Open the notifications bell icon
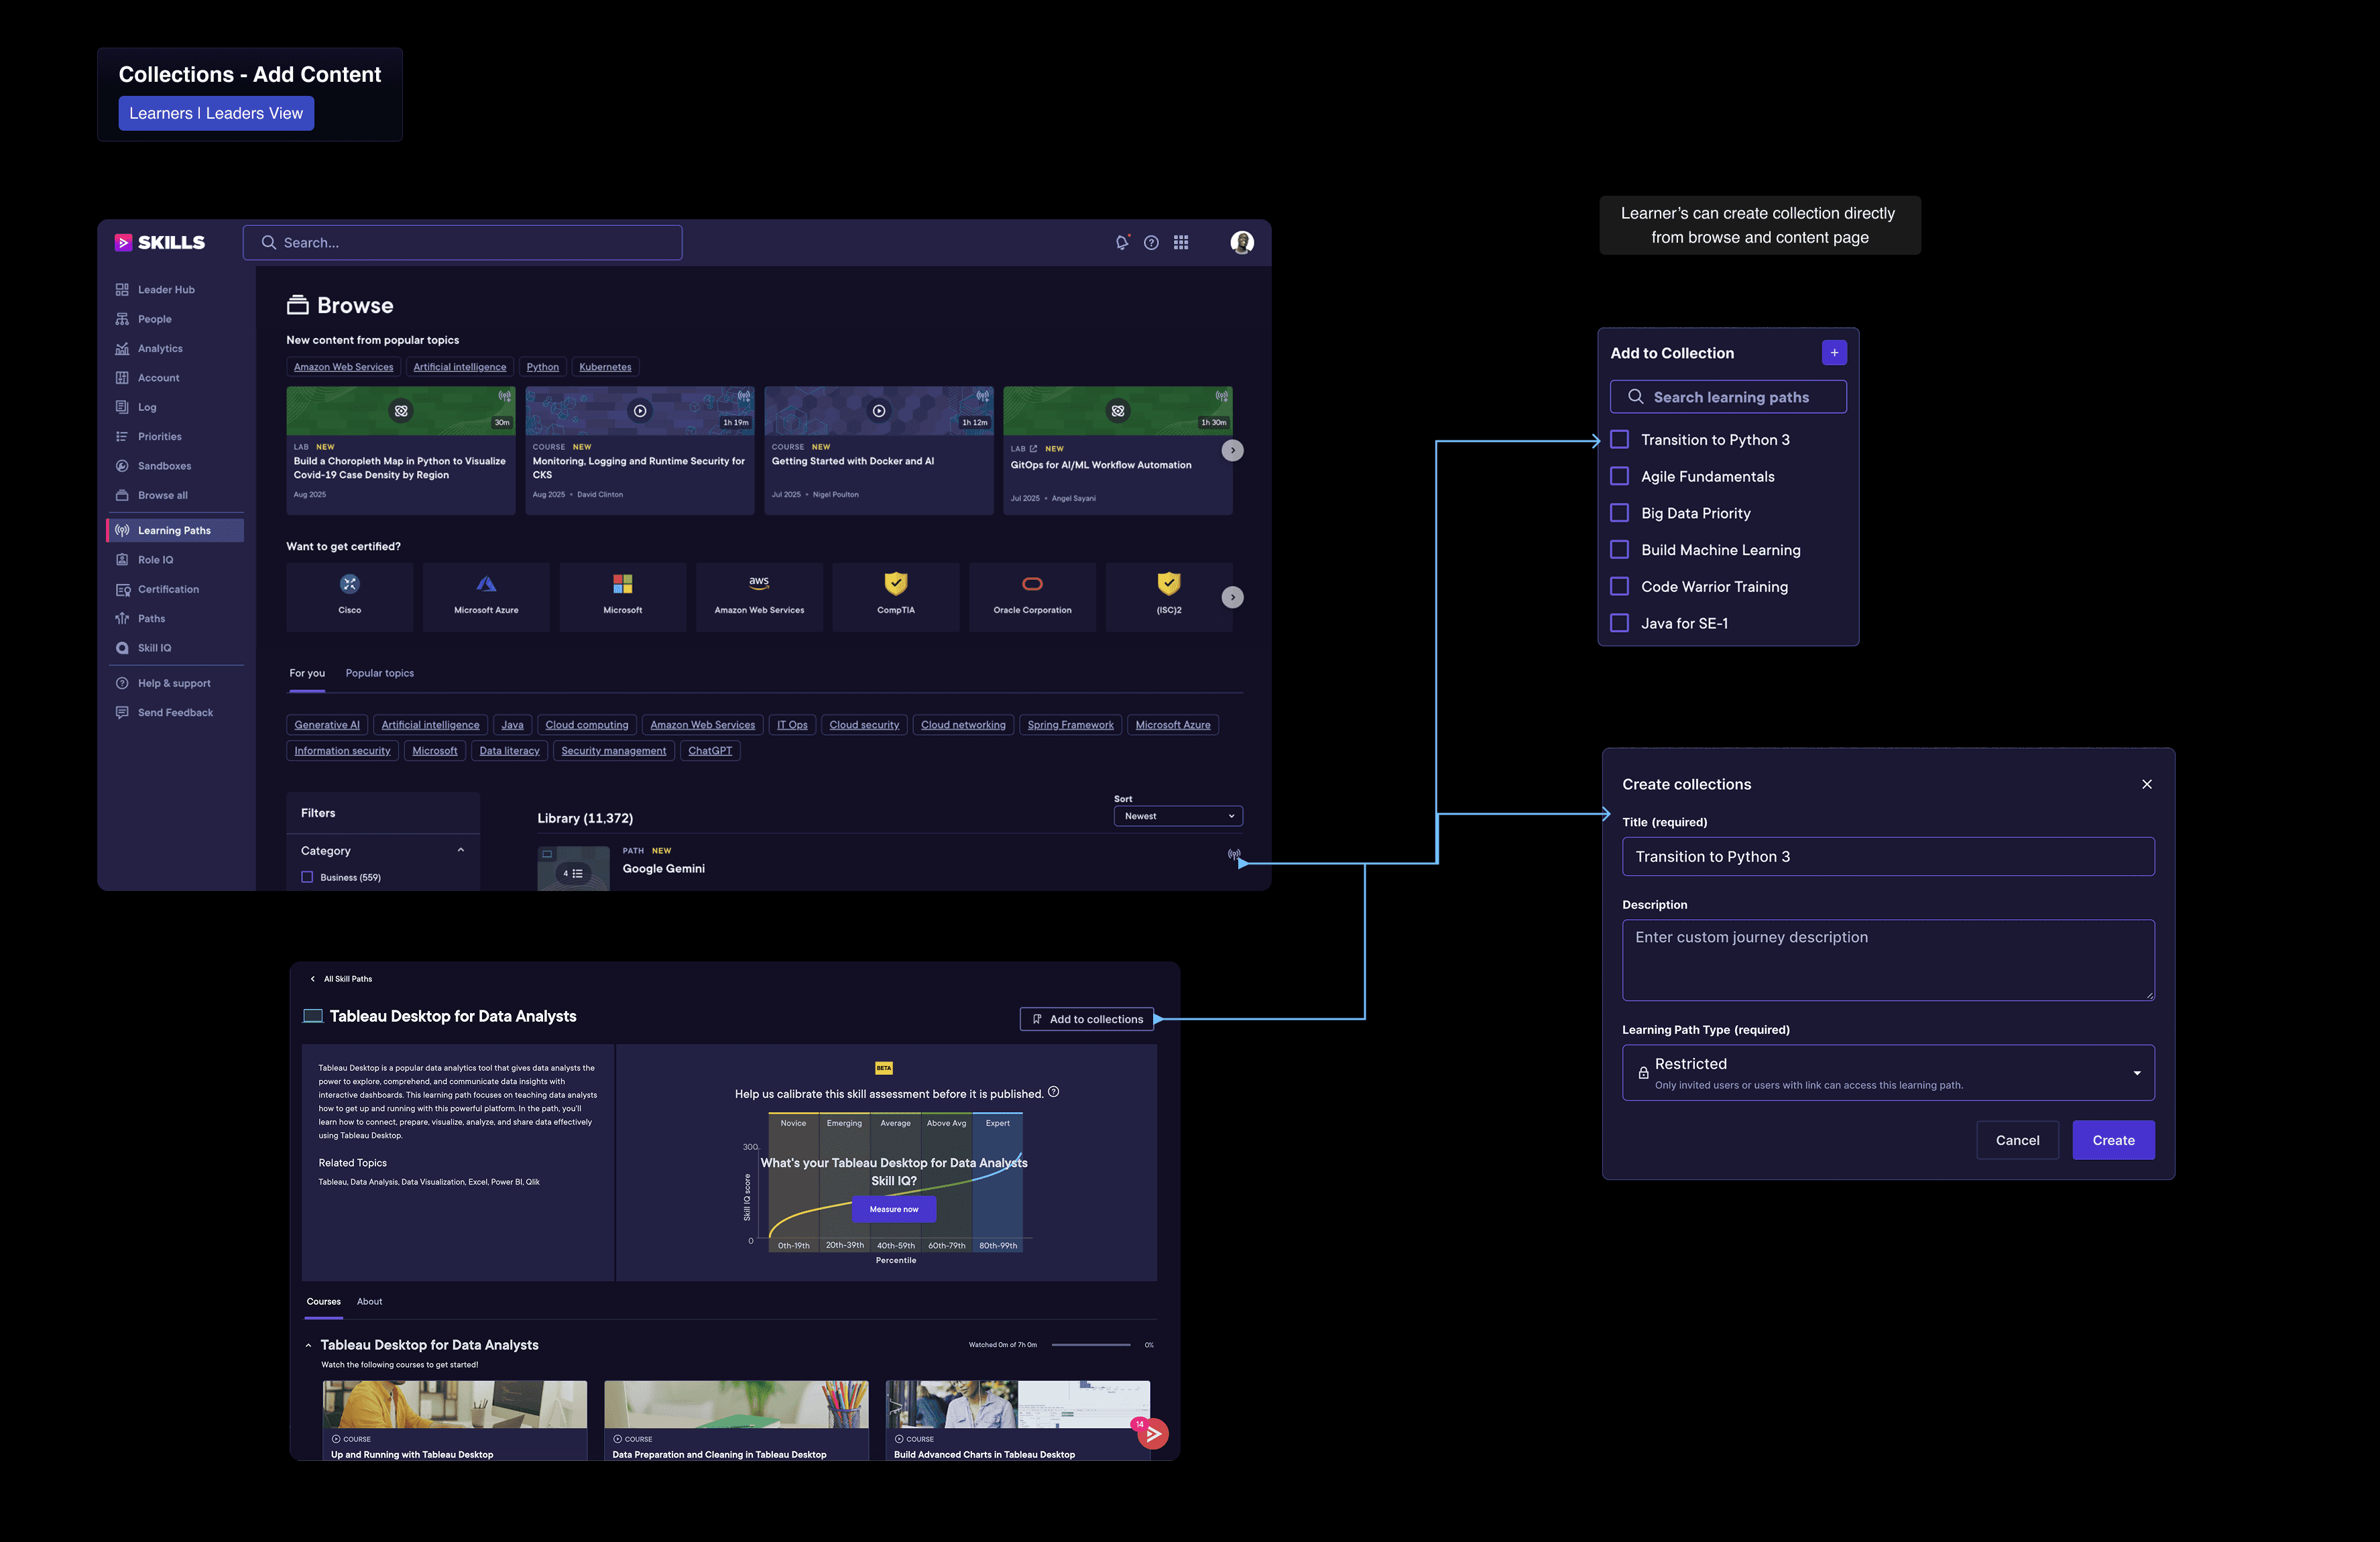Image resolution: width=2380 pixels, height=1542 pixels. click(x=1122, y=243)
